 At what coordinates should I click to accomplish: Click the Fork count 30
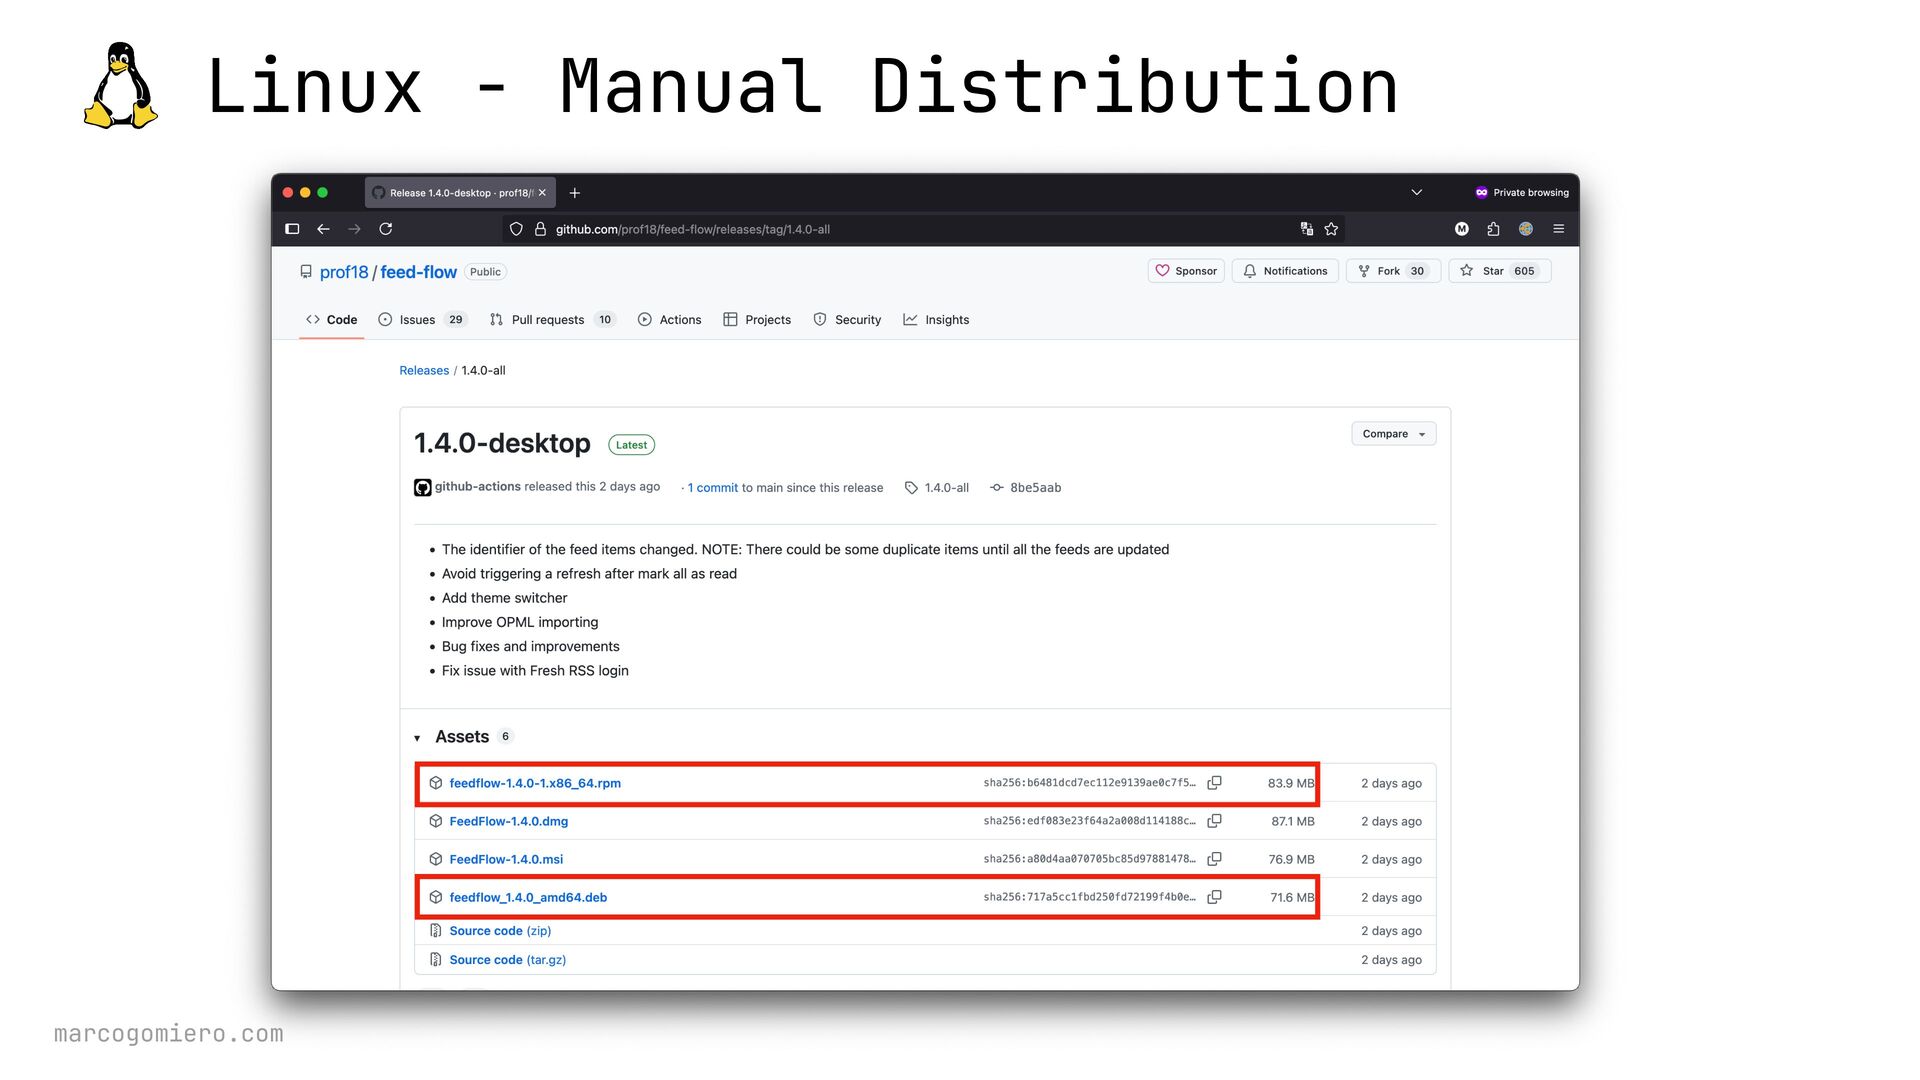click(1417, 271)
